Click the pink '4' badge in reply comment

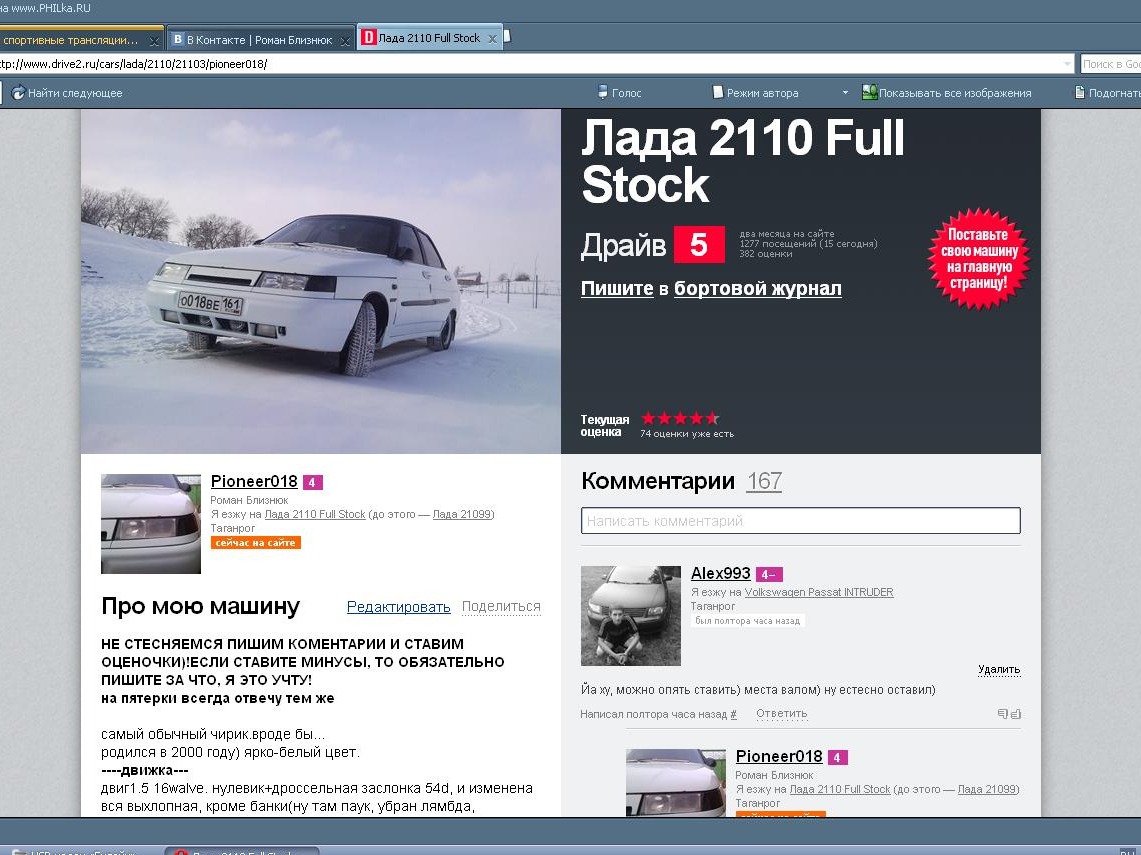click(838, 757)
